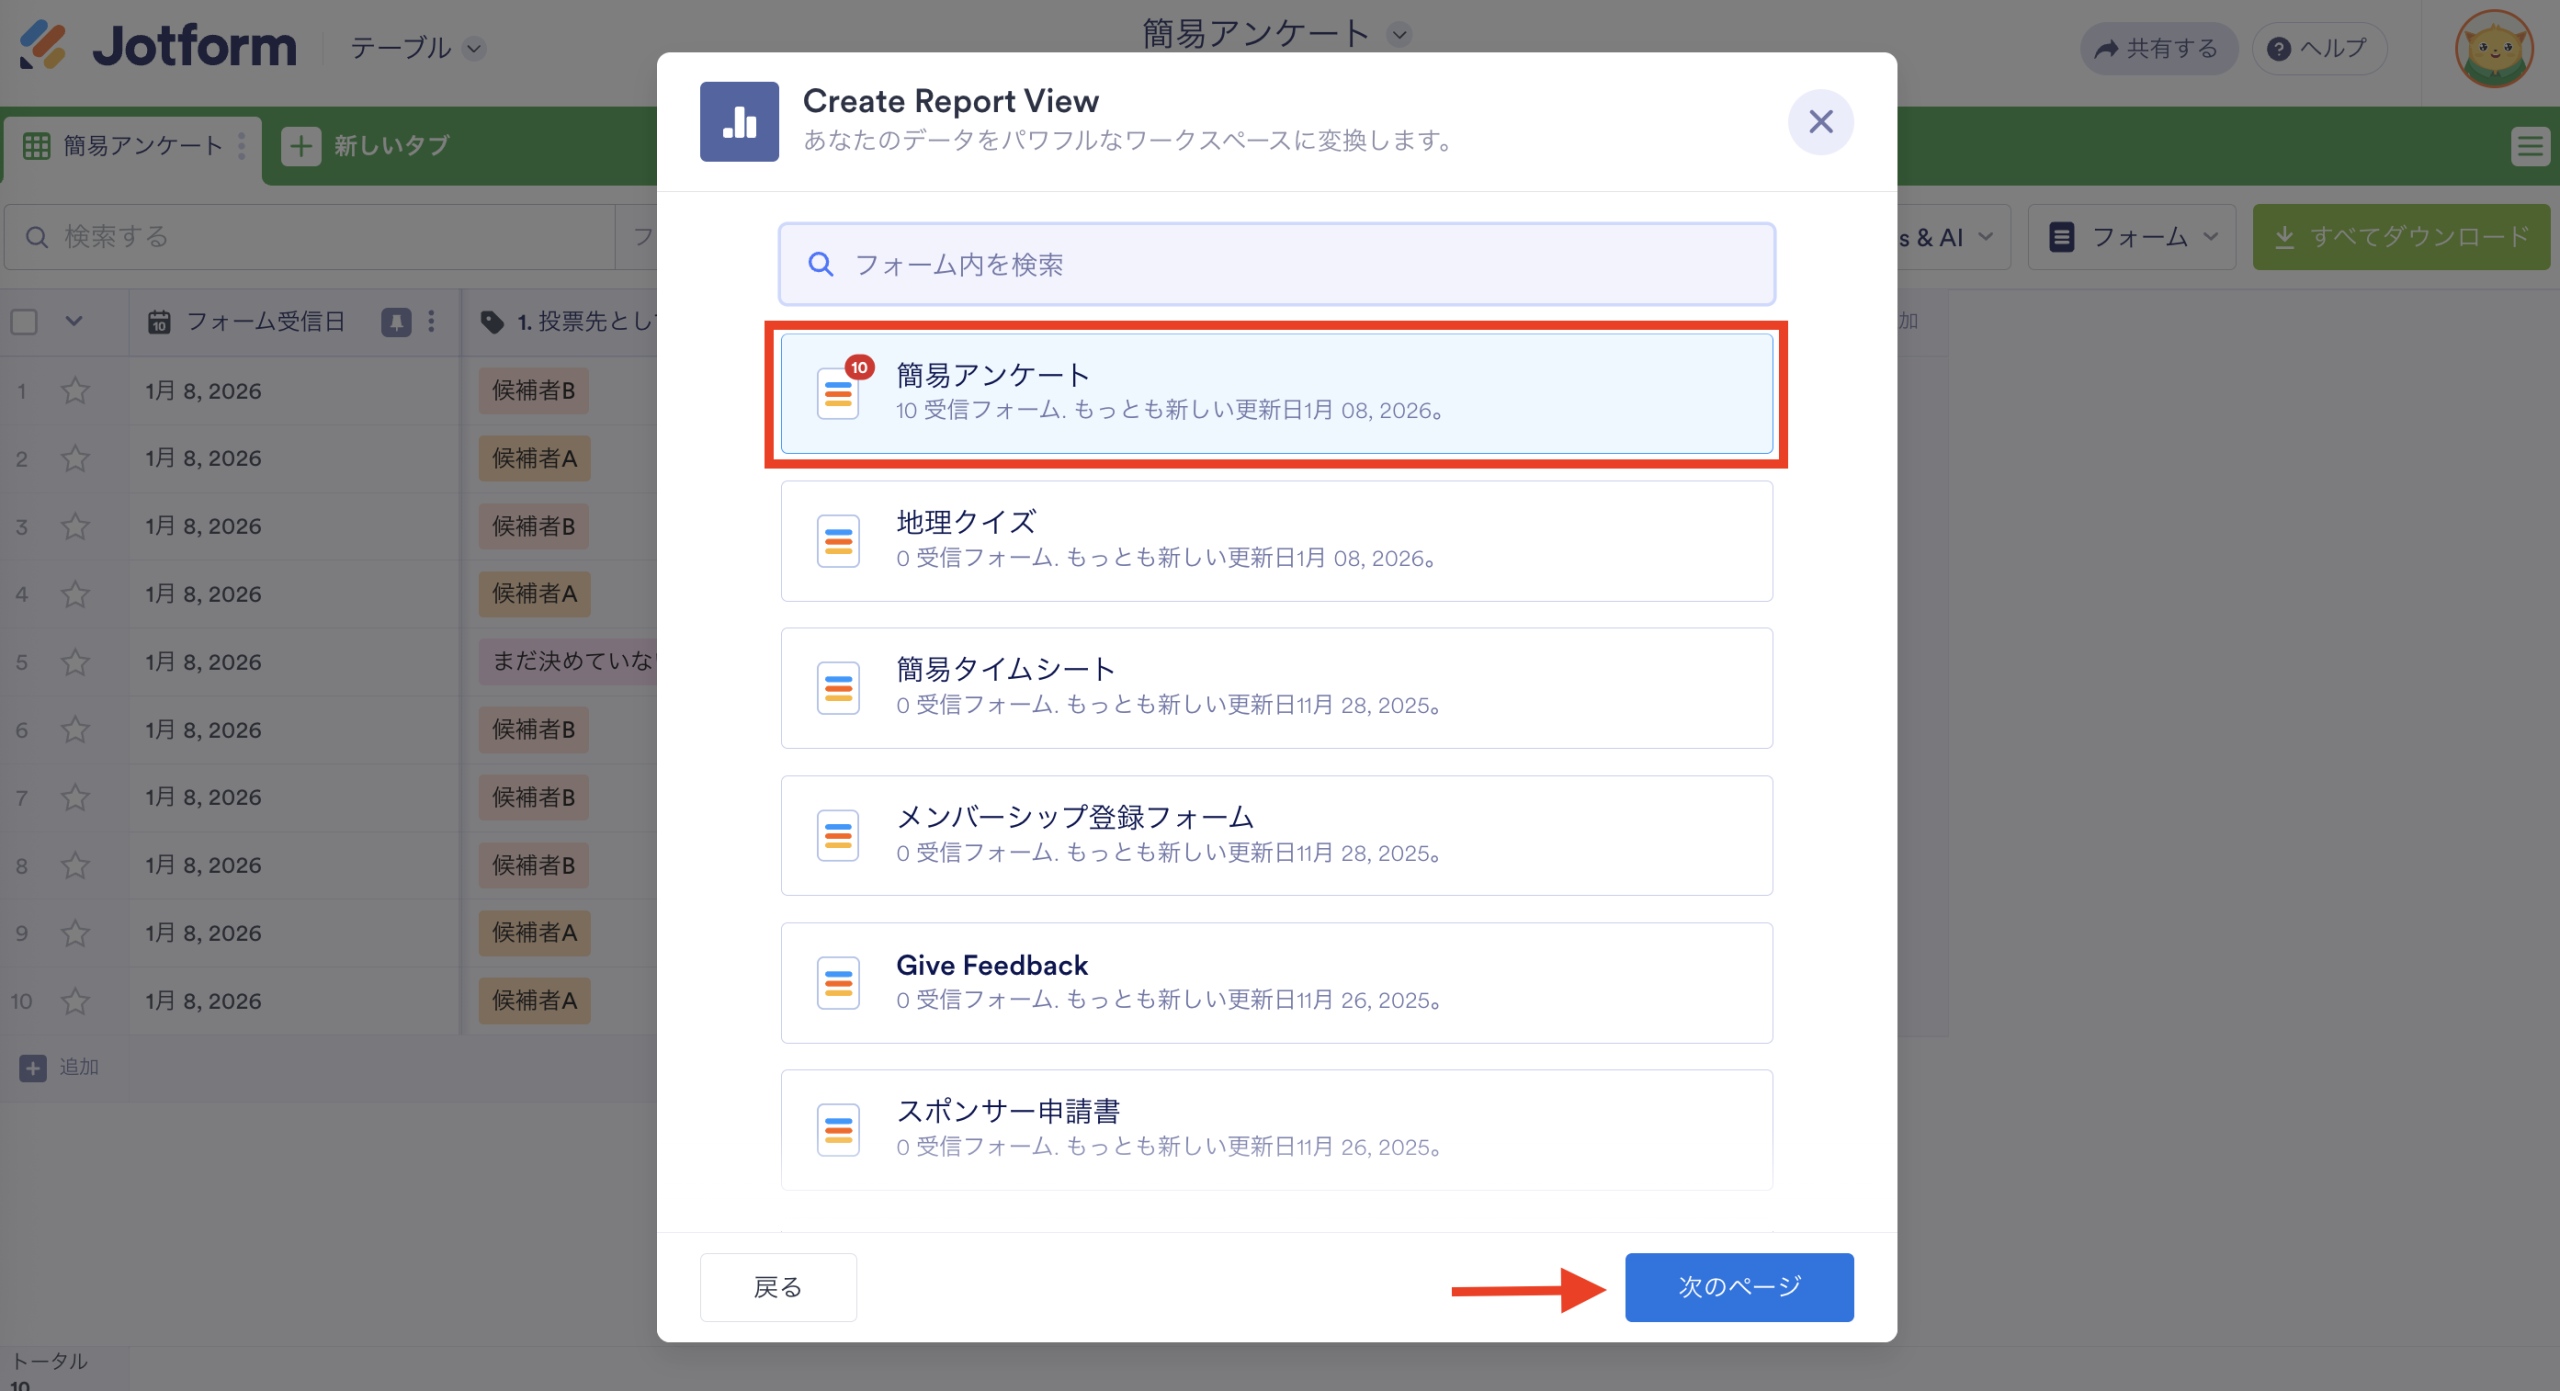This screenshot has height=1391, width=2560.
Task: Click the three-dot menu on 簡易アンケート tab
Action: tap(241, 146)
